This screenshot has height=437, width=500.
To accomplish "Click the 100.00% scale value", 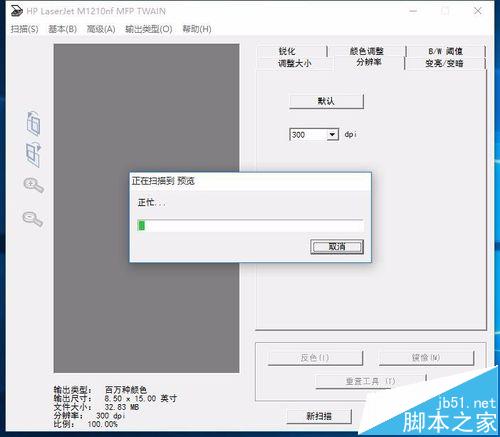I will 103,424.
